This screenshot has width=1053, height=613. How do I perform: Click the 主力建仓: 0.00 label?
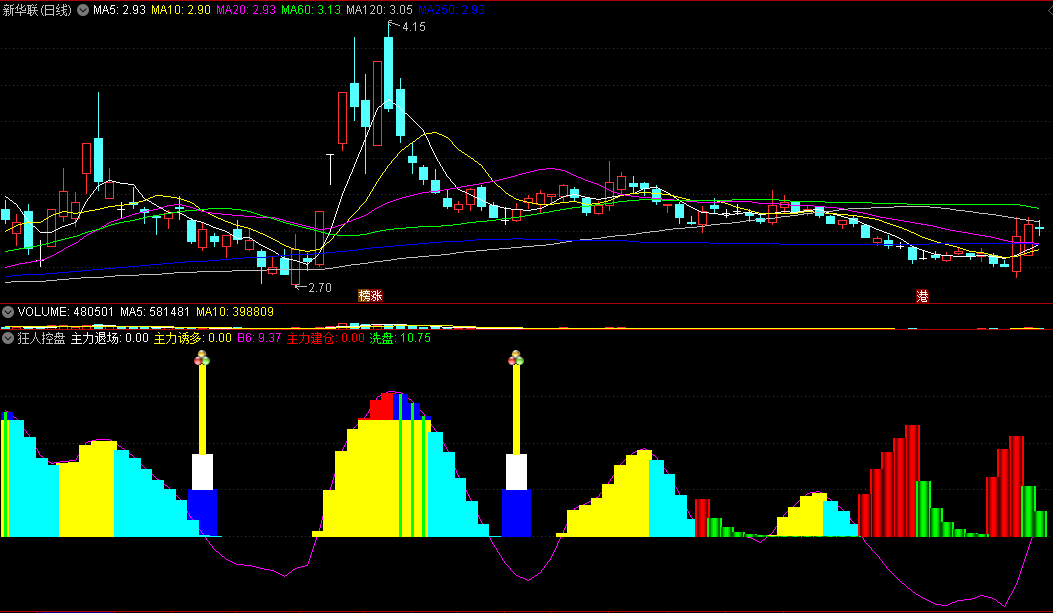(326, 338)
